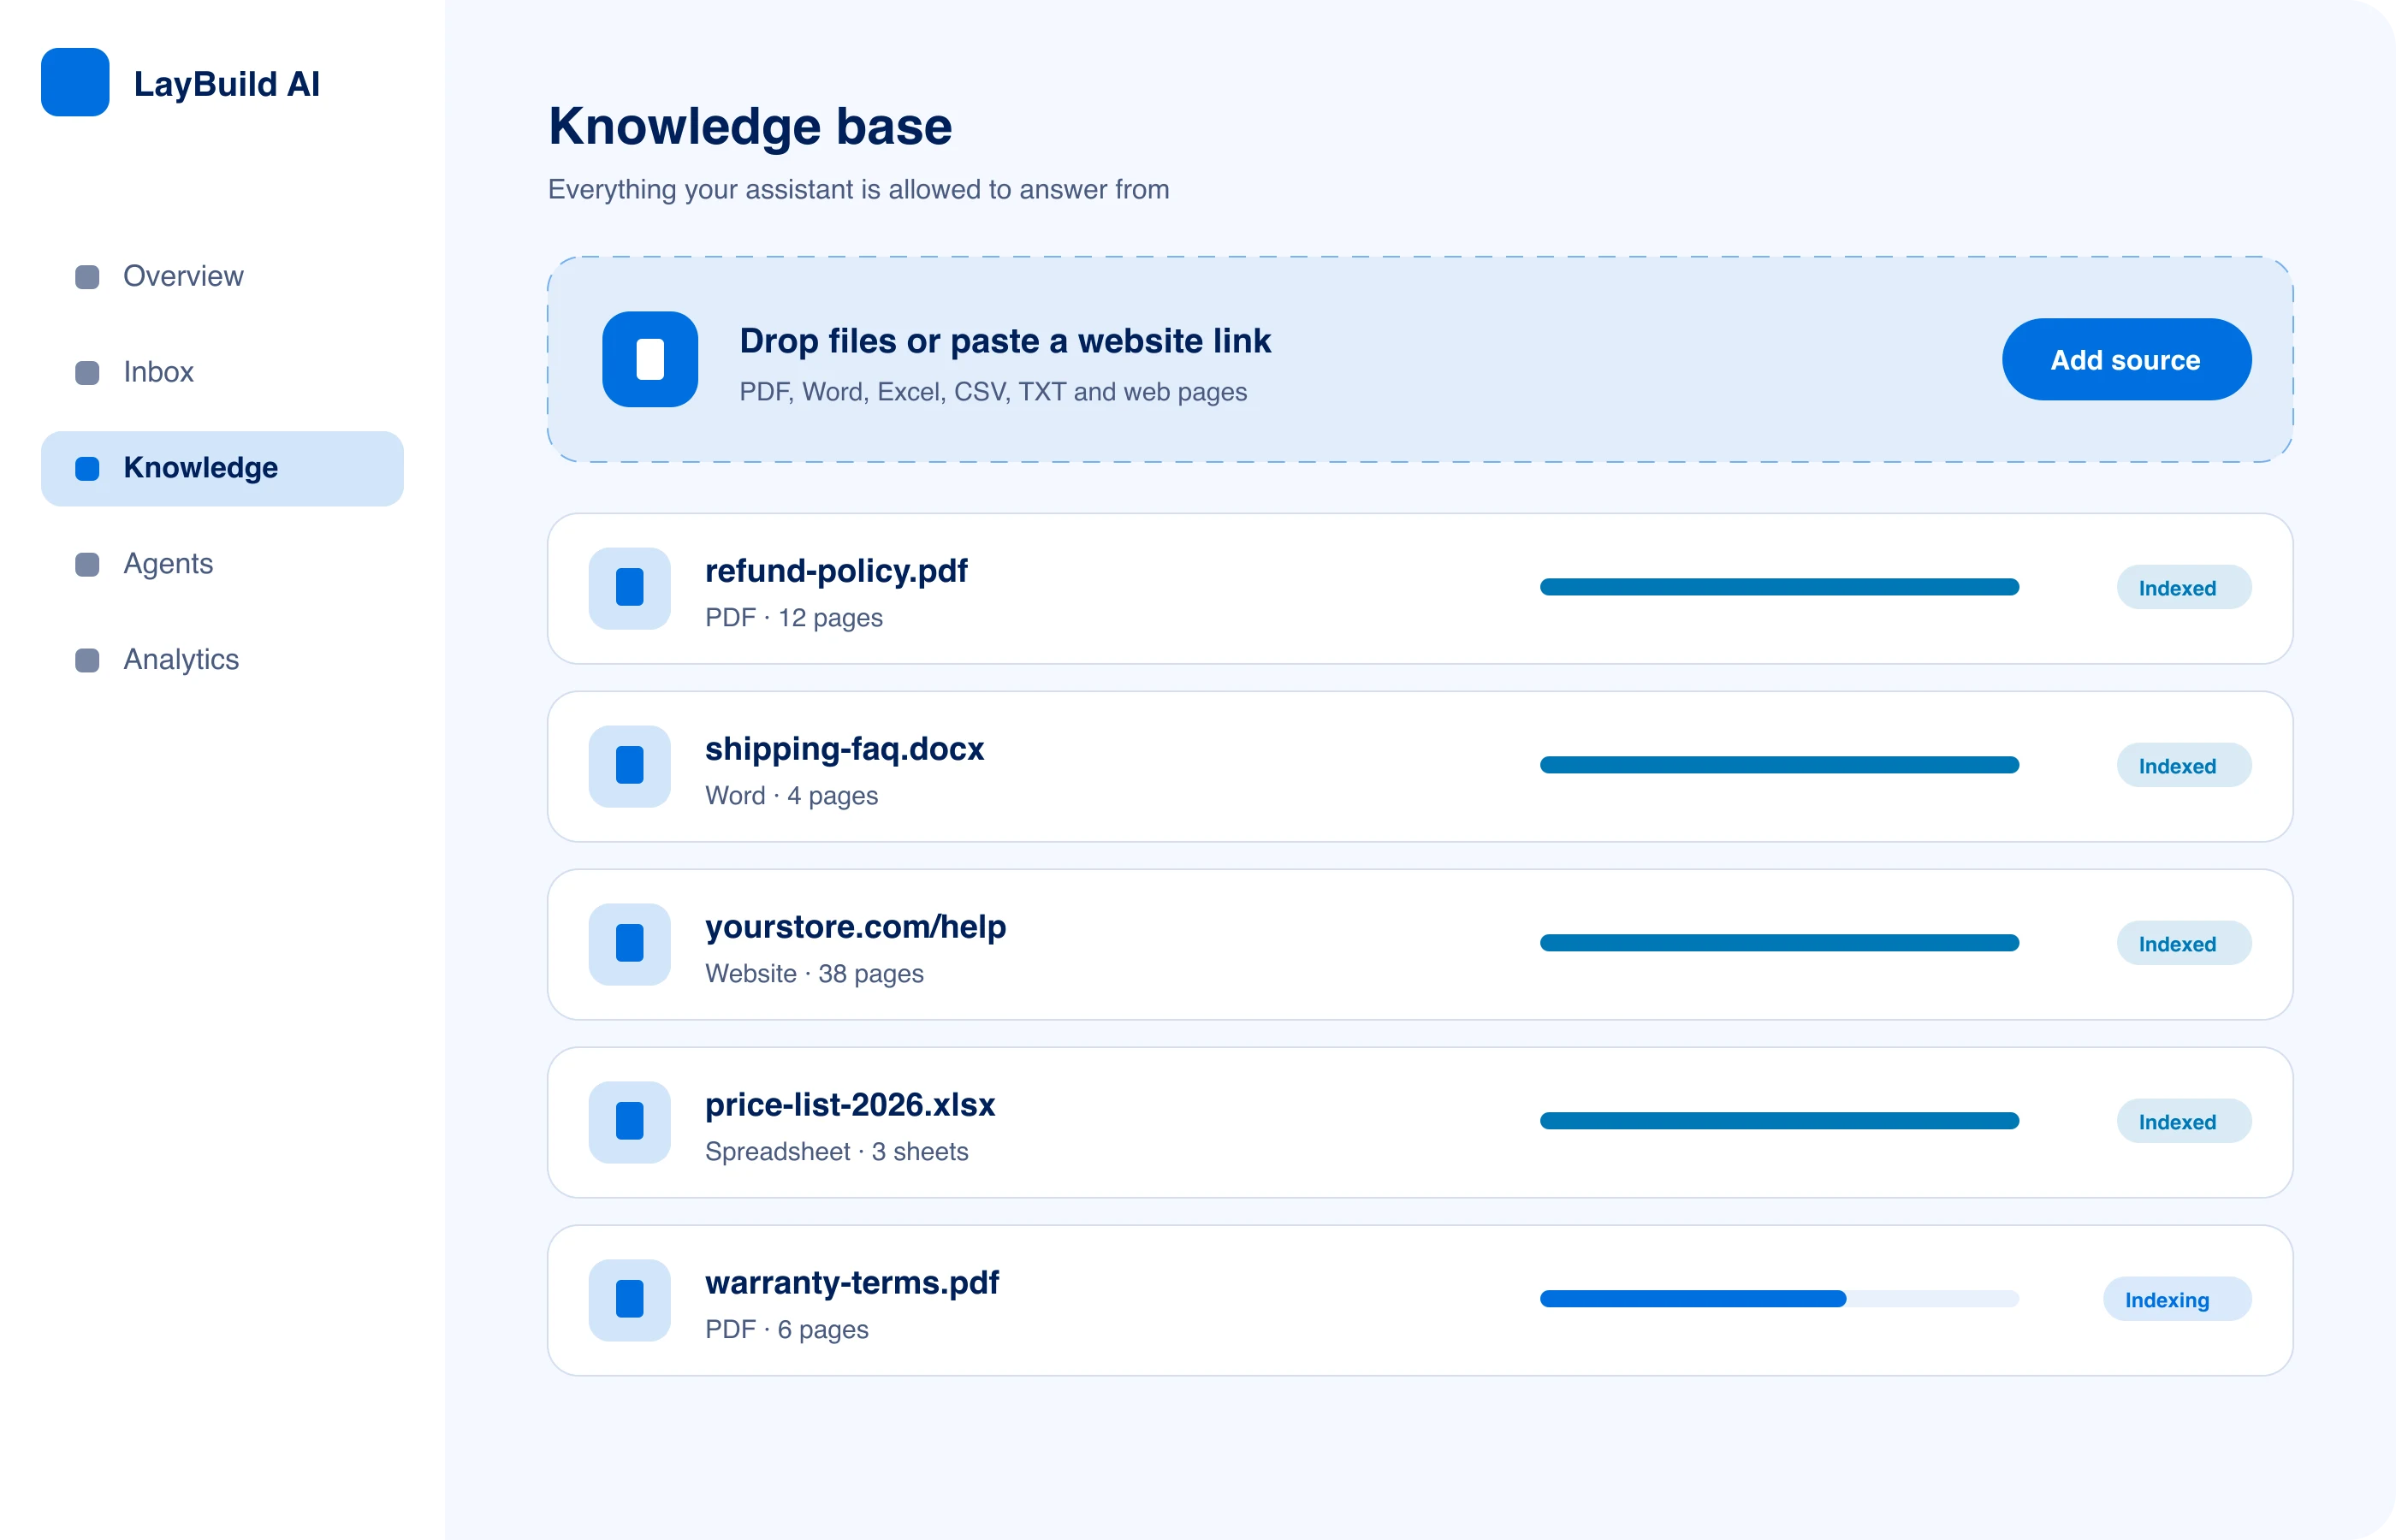
Task: Click the refund-policy.pdf file icon
Action: pos(629,588)
